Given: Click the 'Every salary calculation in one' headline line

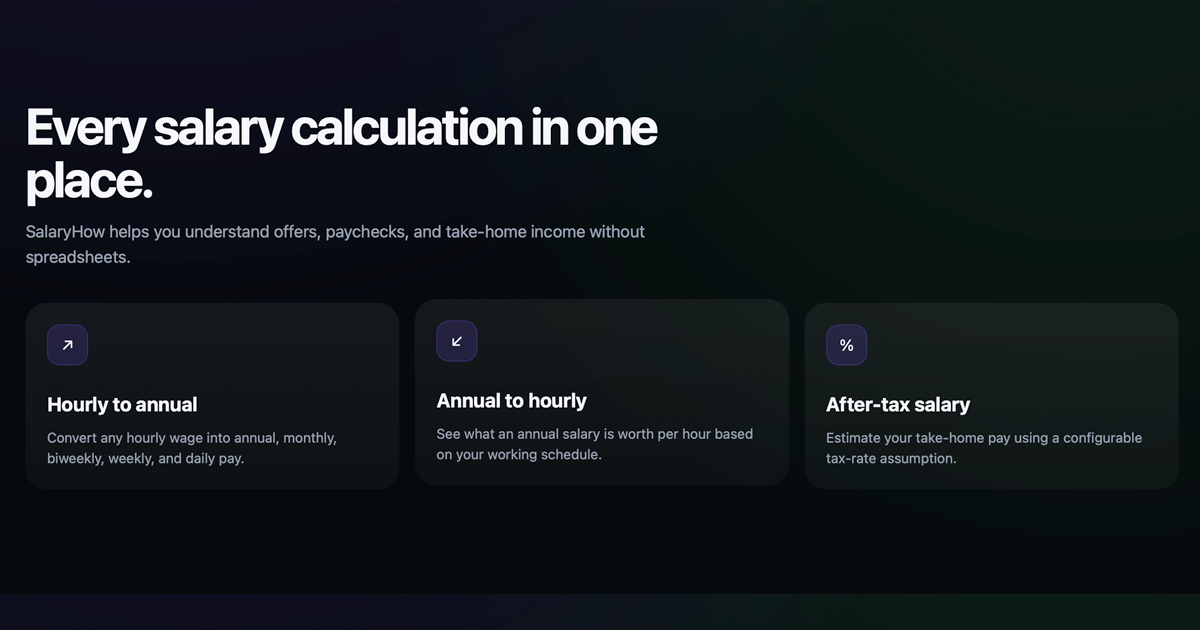Looking at the screenshot, I should (341, 129).
